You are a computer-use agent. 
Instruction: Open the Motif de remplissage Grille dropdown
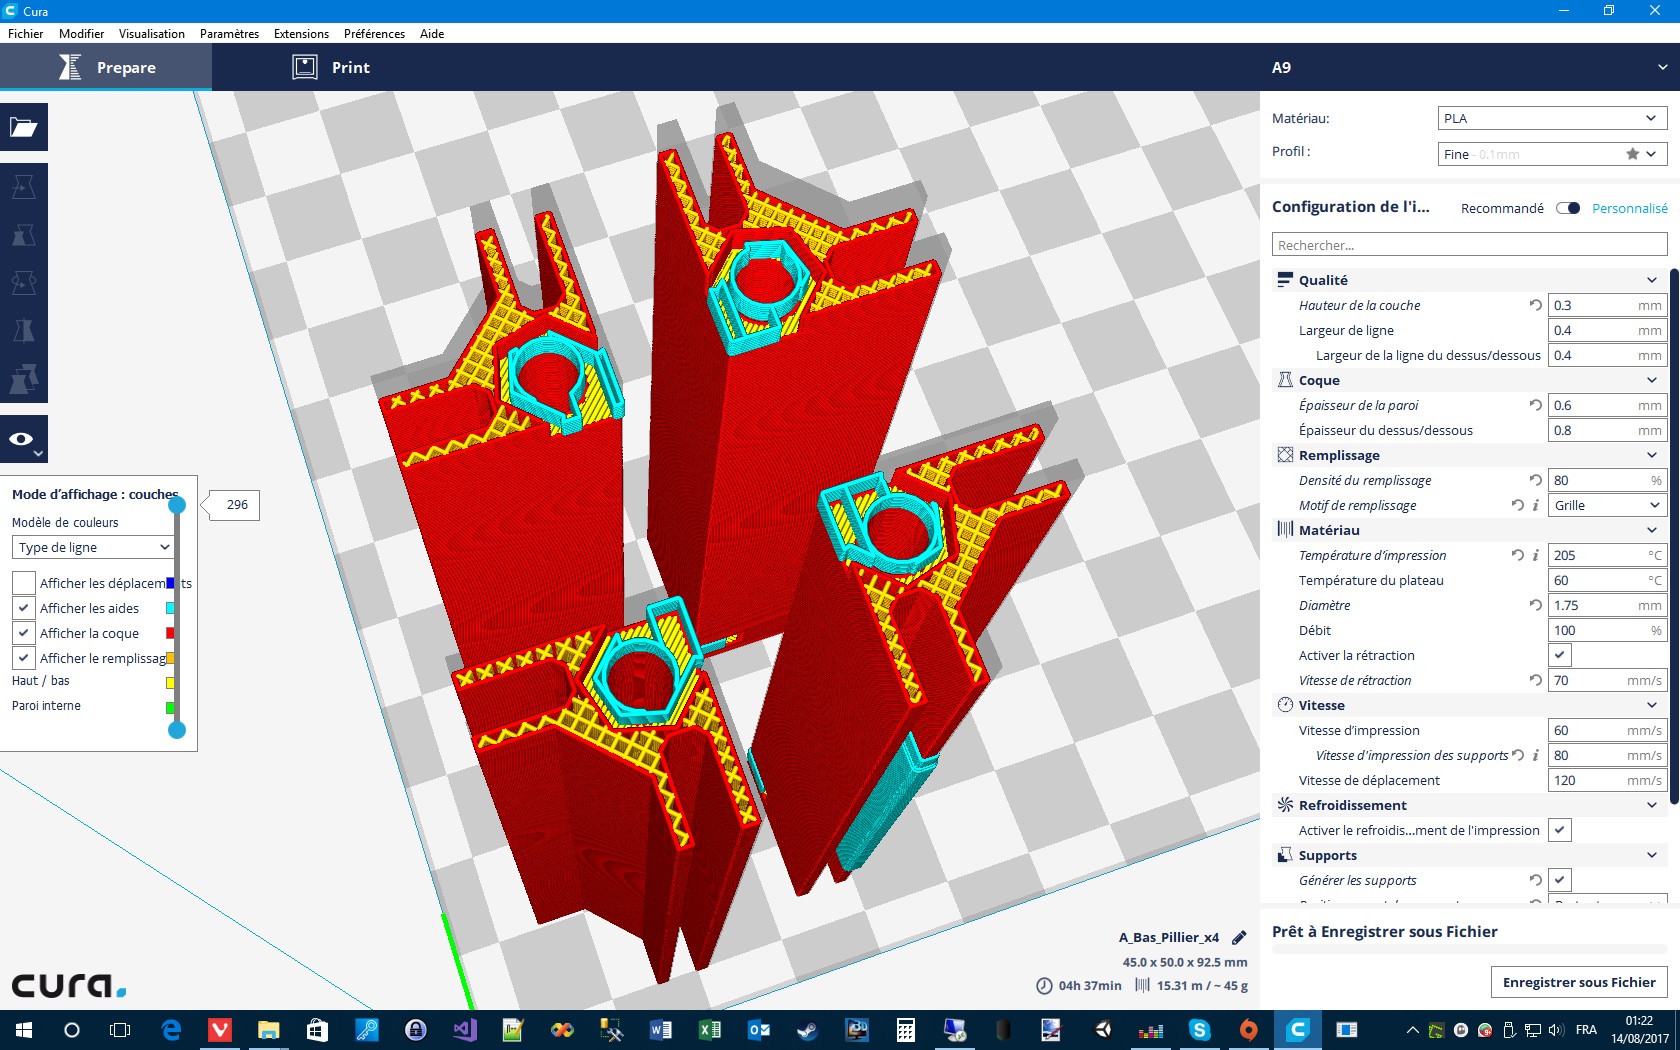1607,505
